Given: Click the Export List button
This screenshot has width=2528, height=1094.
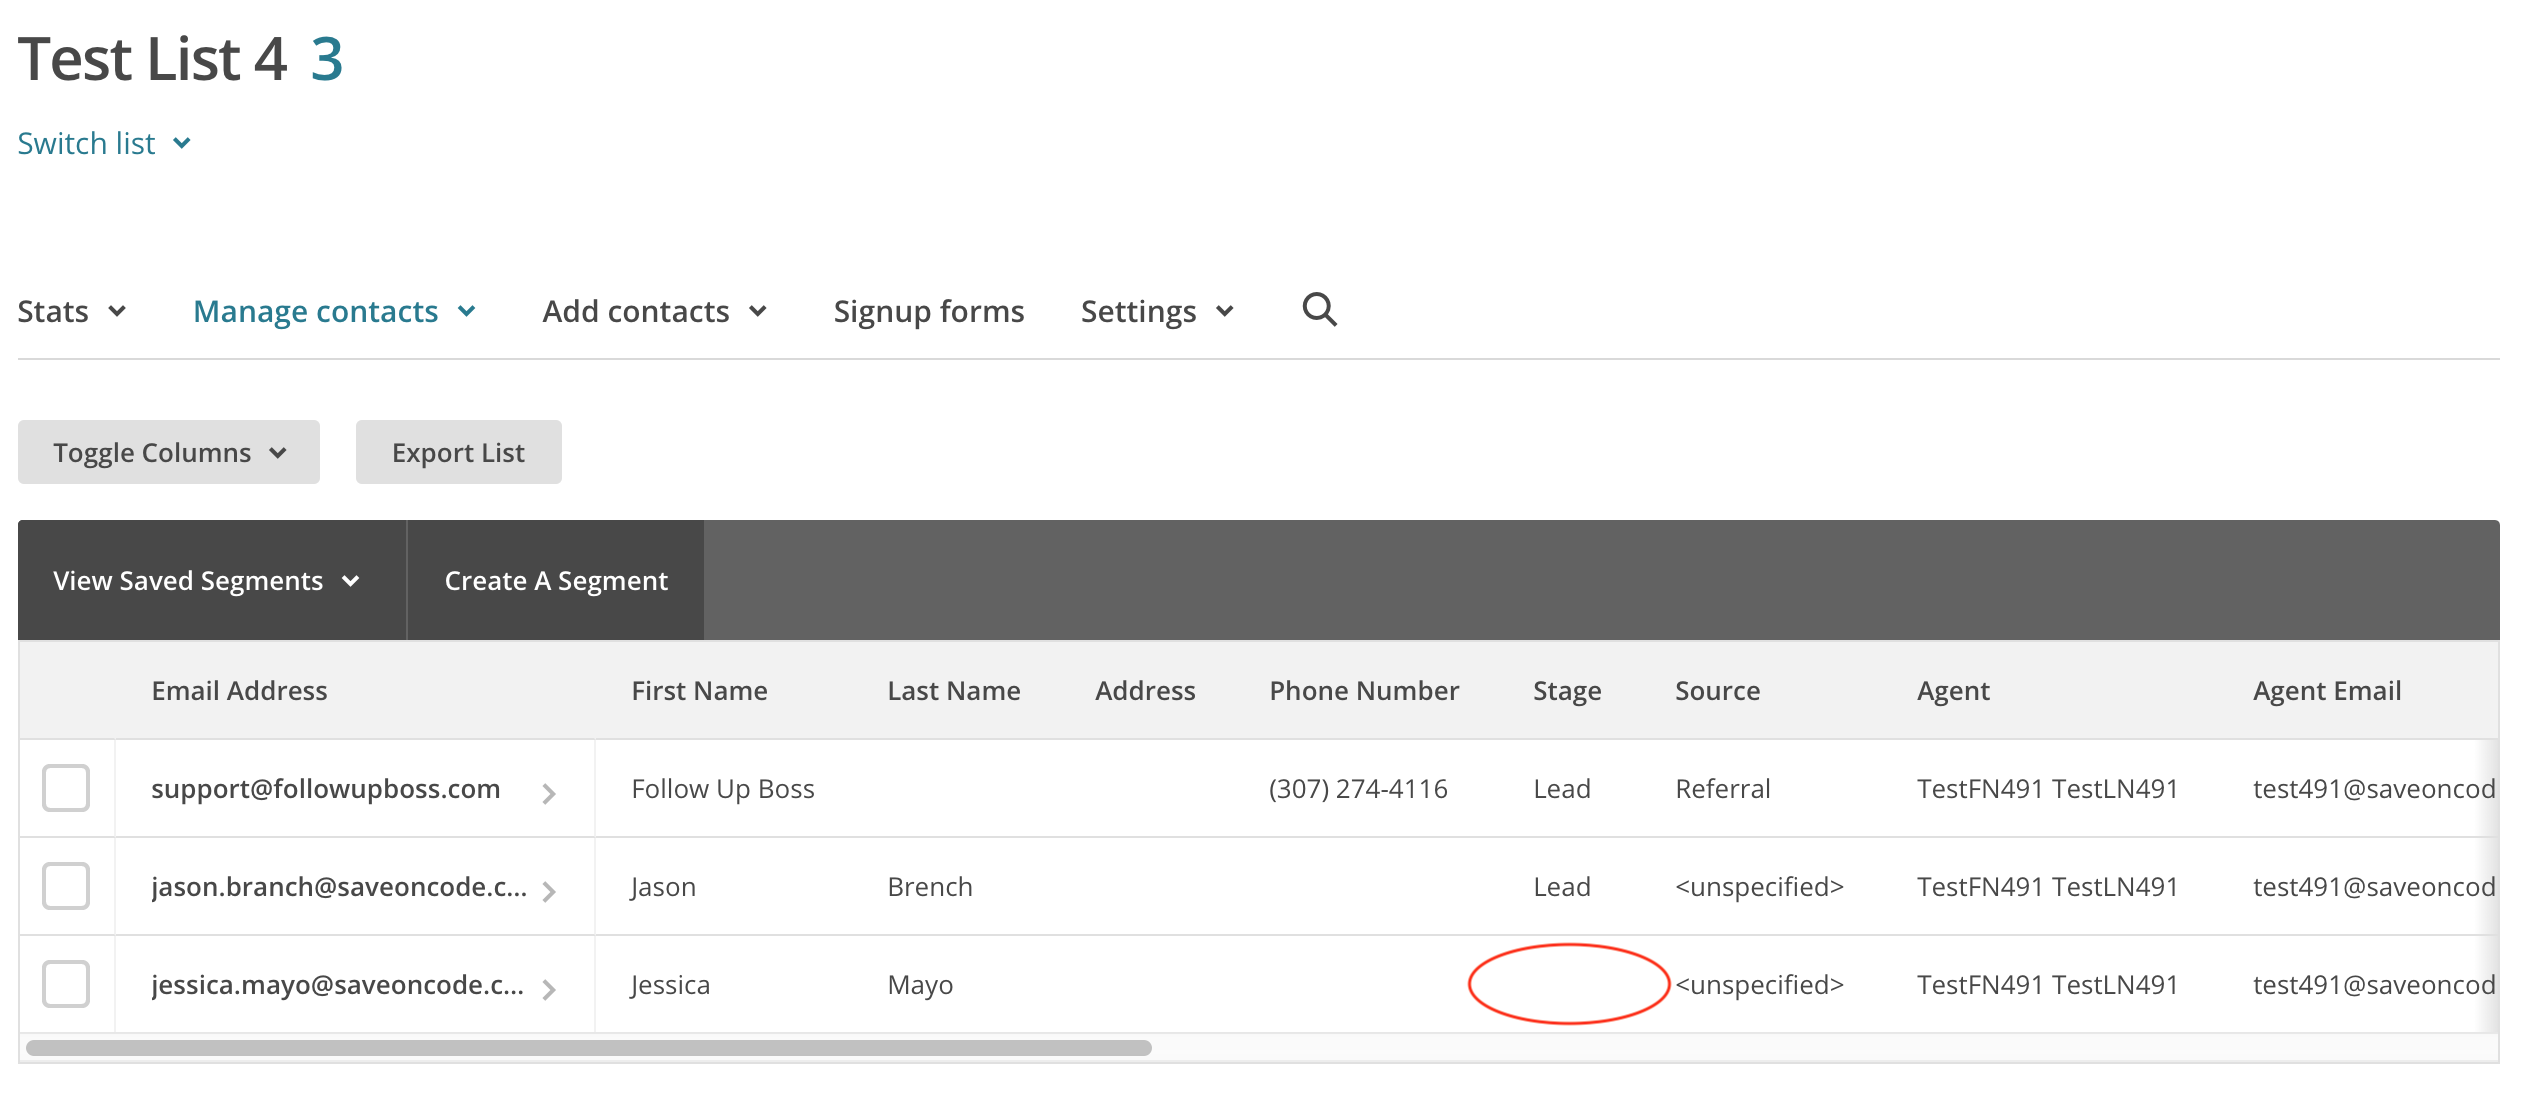Looking at the screenshot, I should [458, 453].
